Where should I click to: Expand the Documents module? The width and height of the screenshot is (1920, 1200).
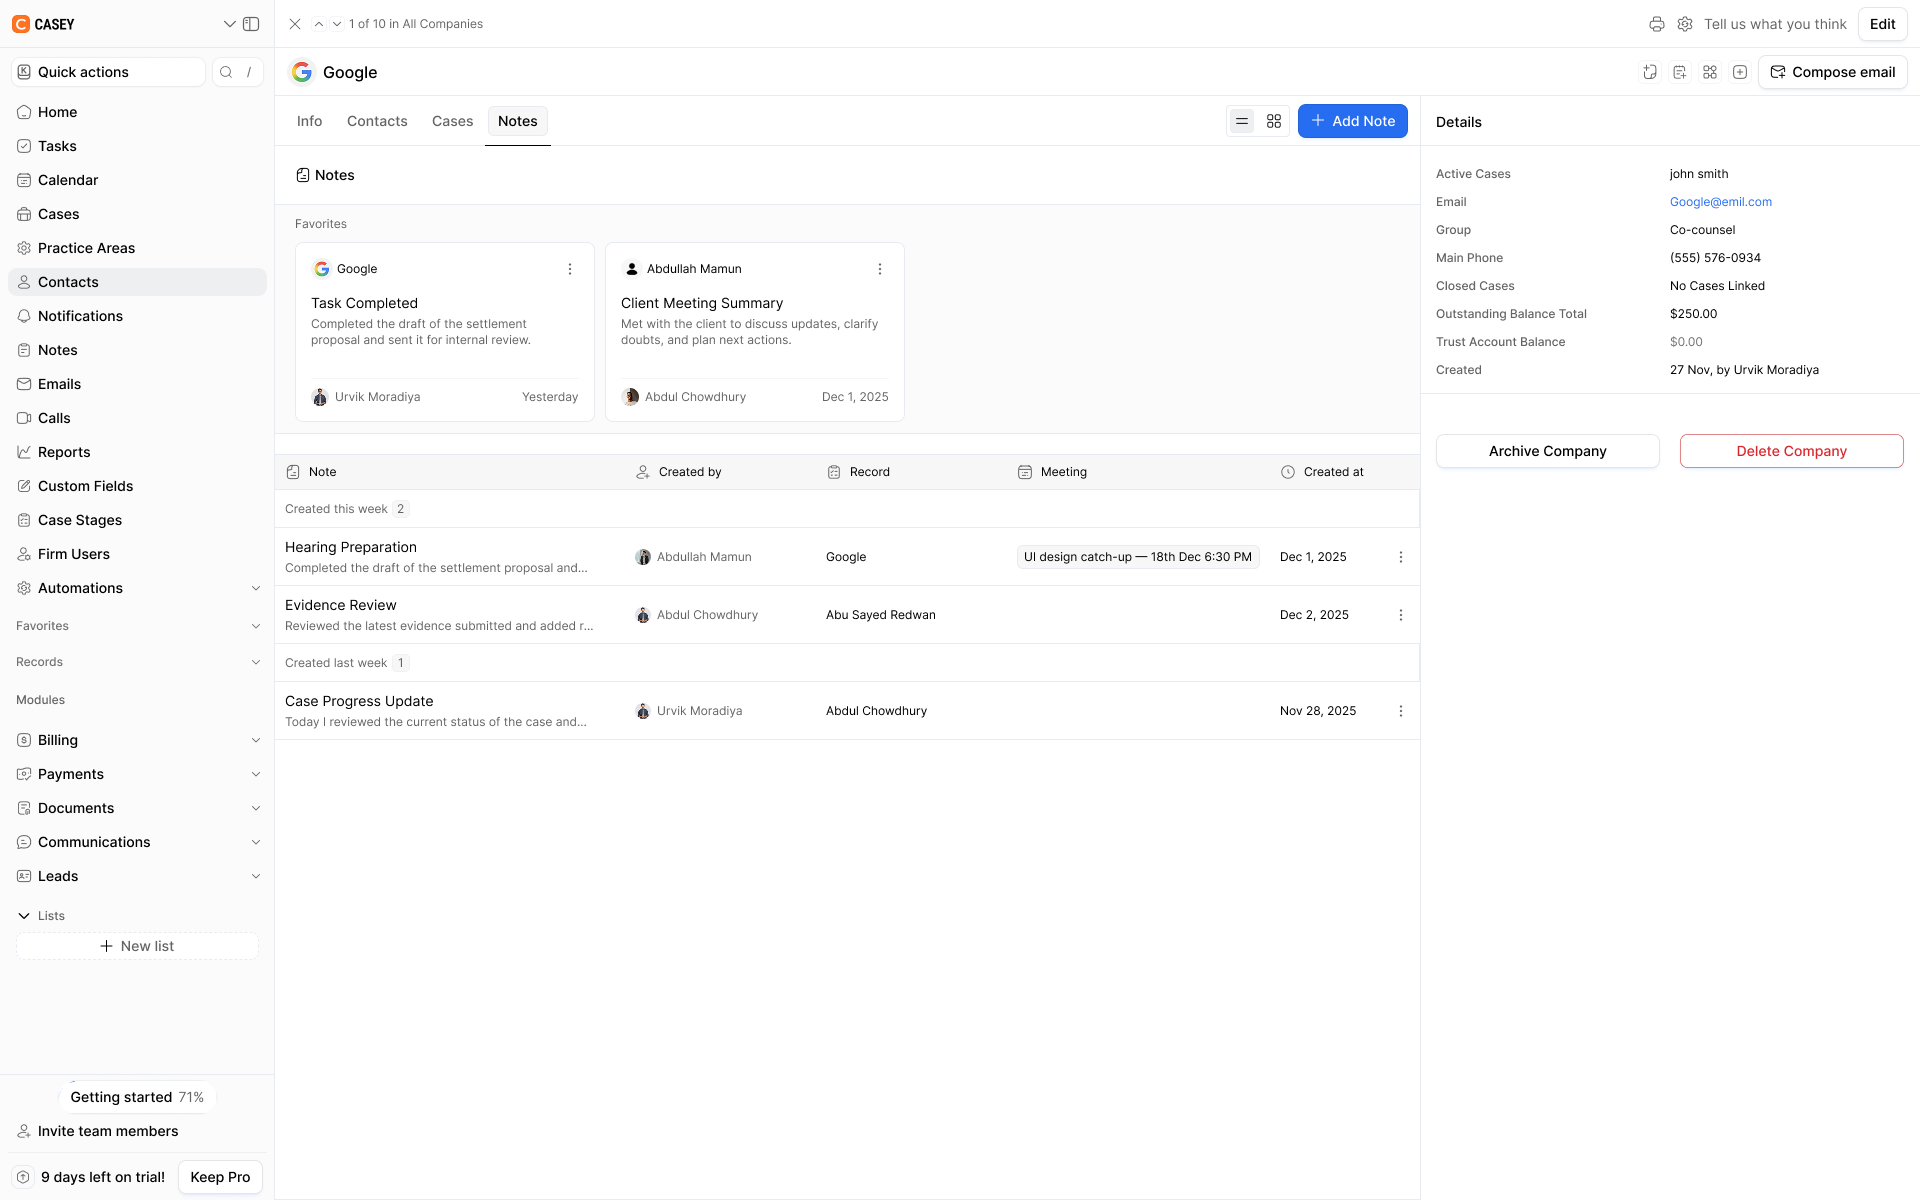(256, 808)
